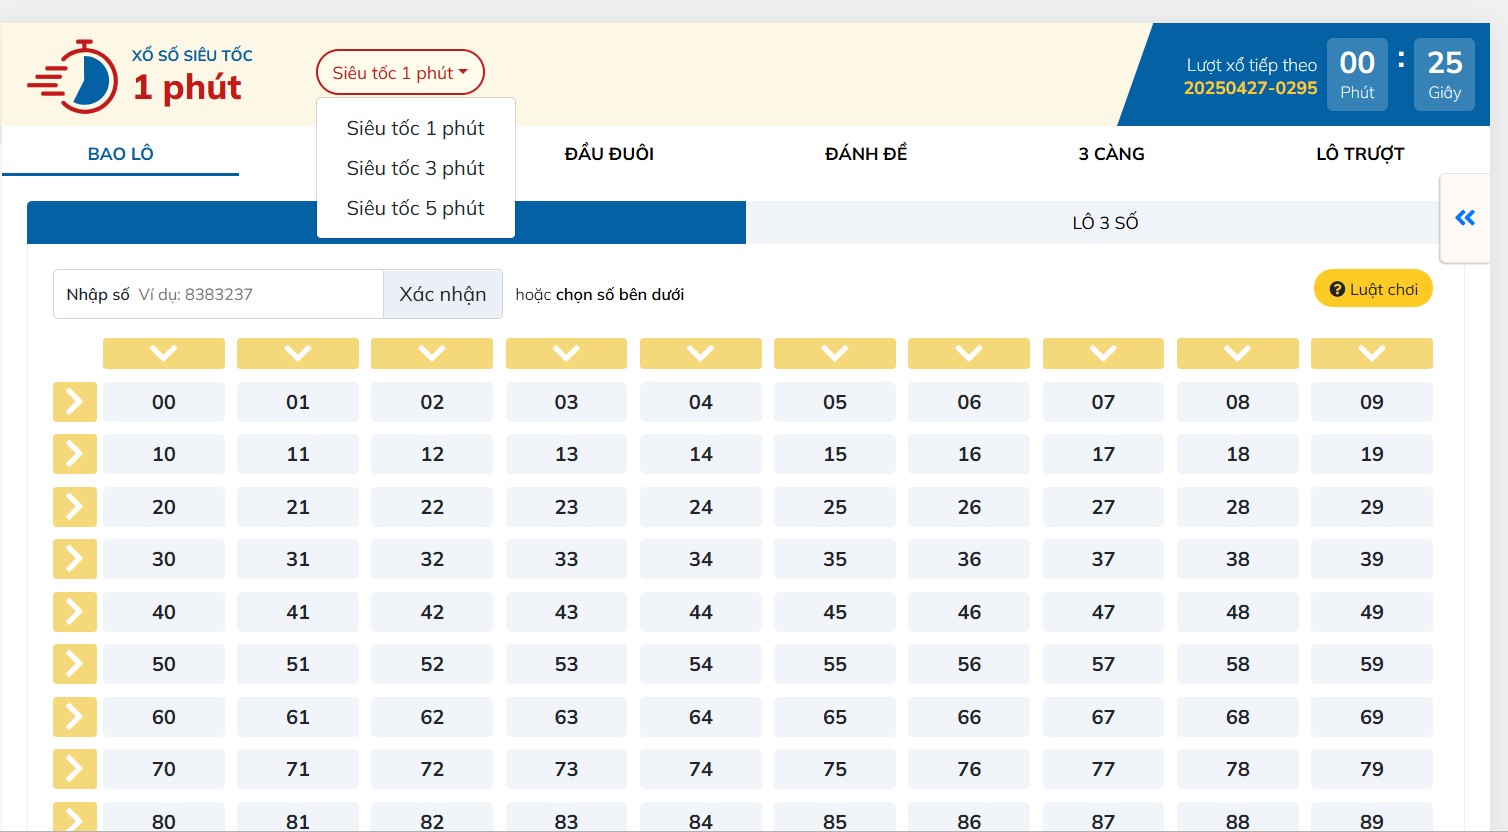This screenshot has height=832, width=1508.
Task: Select entire row starting with 00
Action: [75, 402]
